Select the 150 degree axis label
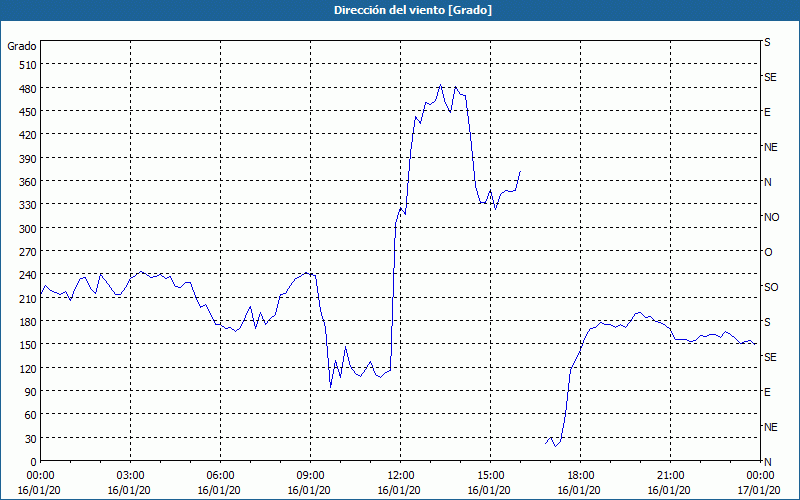This screenshot has height=500, width=800. [28, 345]
